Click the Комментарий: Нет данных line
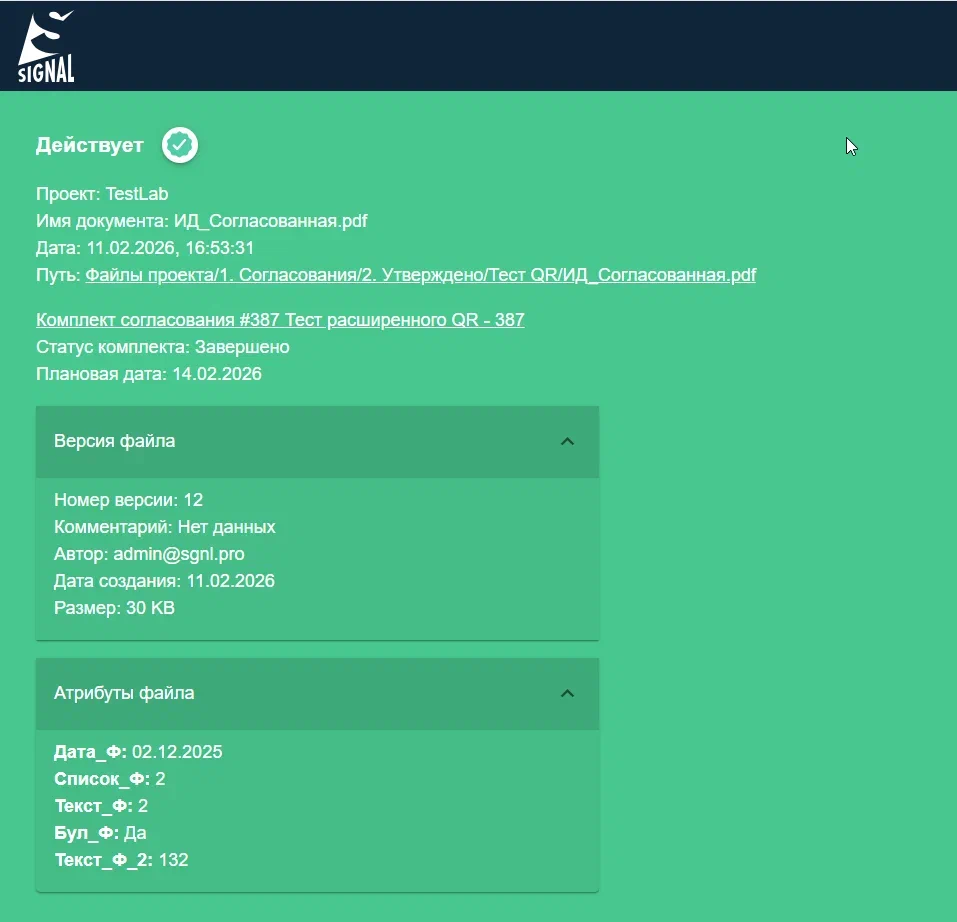The width and height of the screenshot is (957, 922). (164, 526)
